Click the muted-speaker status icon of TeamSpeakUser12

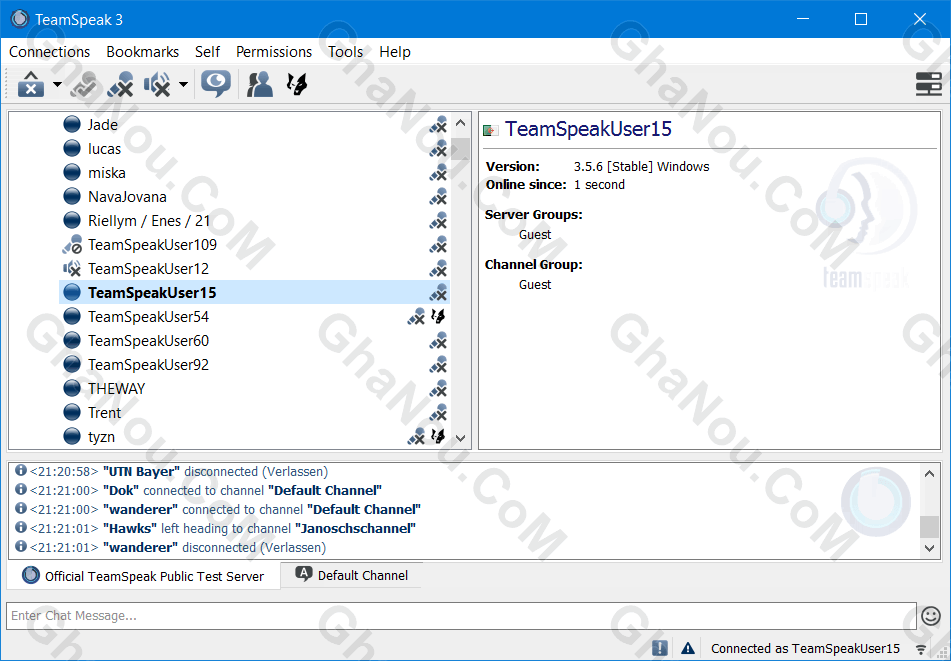tap(72, 269)
